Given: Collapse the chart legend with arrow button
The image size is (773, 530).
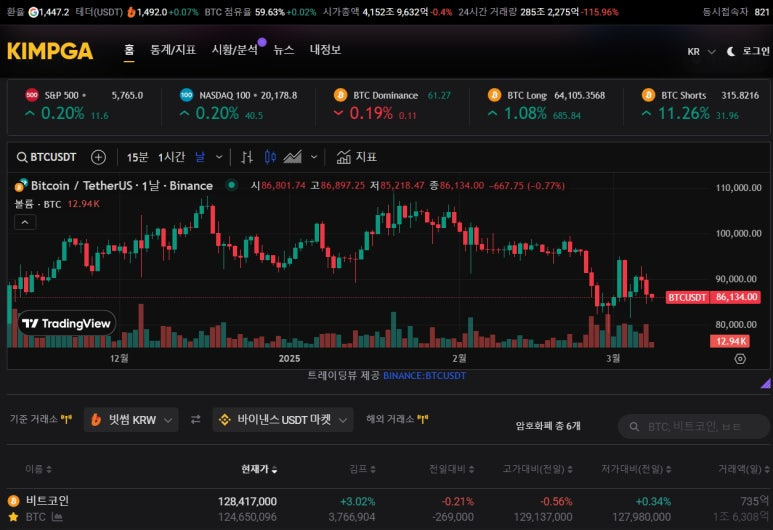Looking at the screenshot, I should coord(25,222).
